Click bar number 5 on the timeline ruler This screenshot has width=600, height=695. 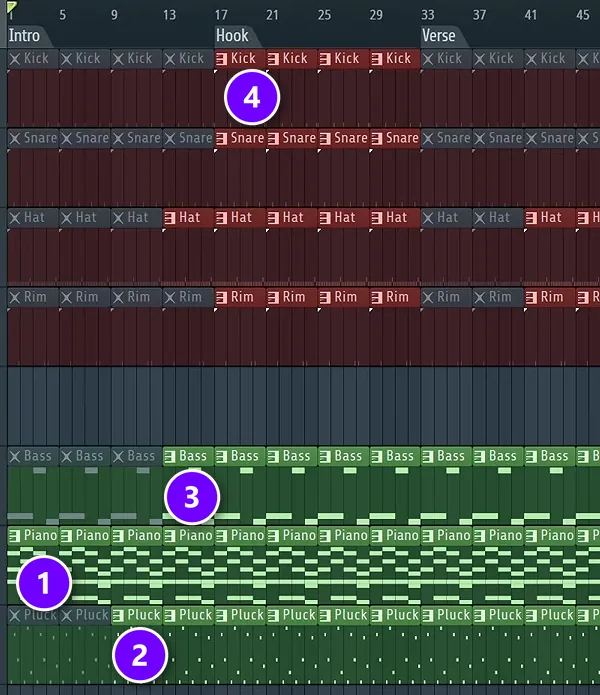62,15
